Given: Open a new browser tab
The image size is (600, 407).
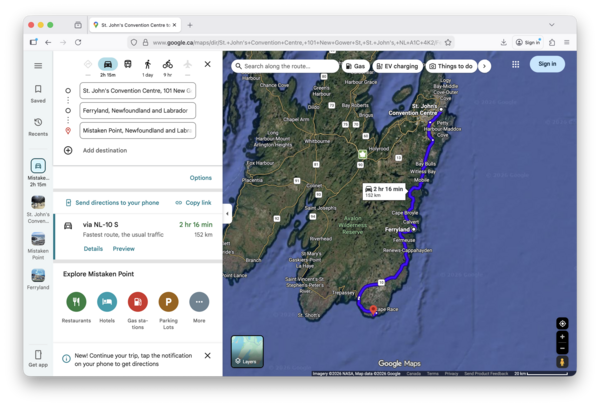Looking at the screenshot, I should (190, 25).
